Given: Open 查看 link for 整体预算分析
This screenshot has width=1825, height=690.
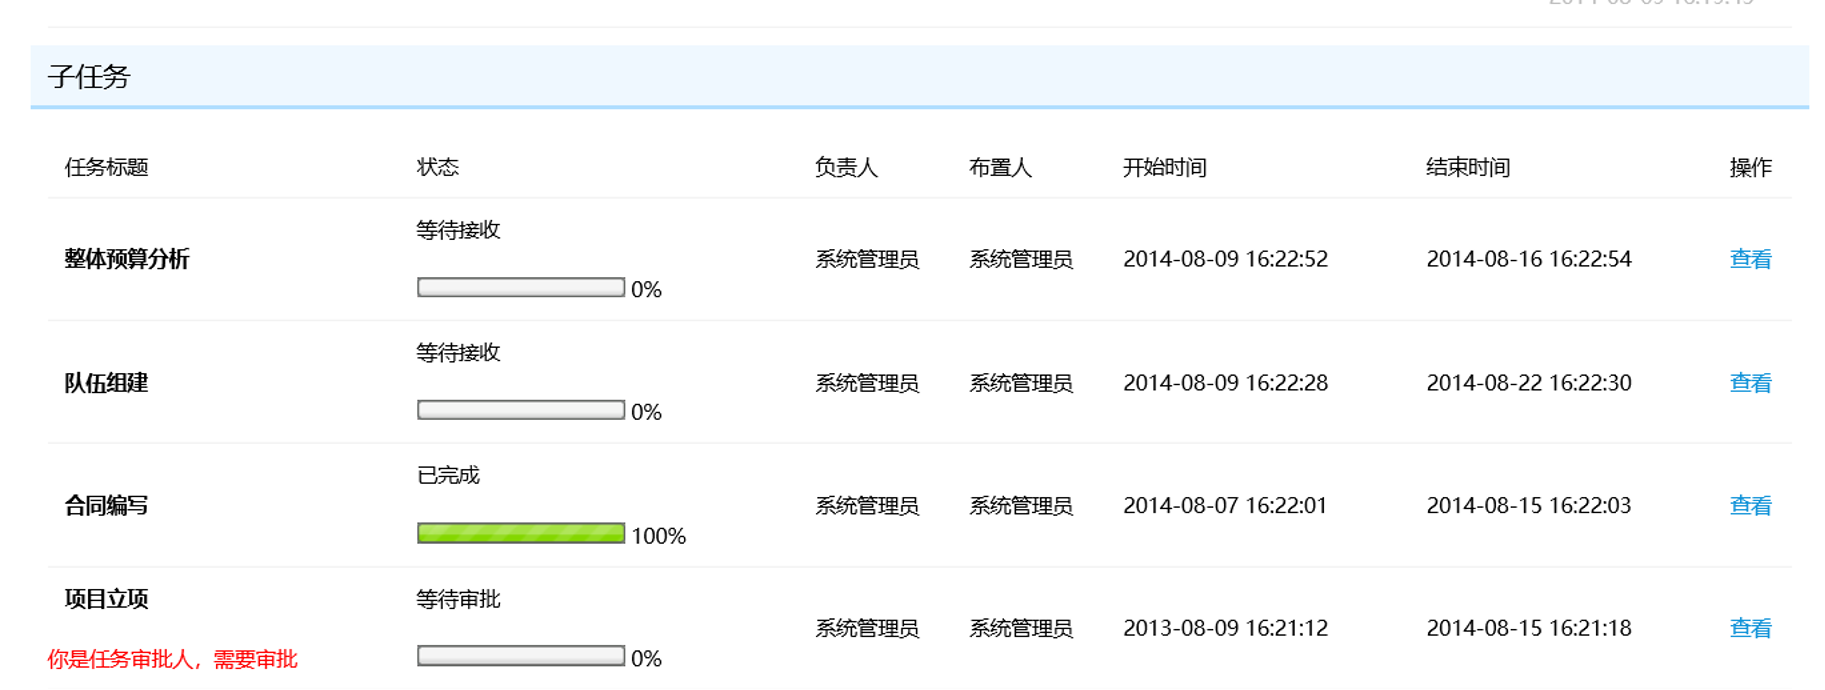Looking at the screenshot, I should [x=1750, y=259].
